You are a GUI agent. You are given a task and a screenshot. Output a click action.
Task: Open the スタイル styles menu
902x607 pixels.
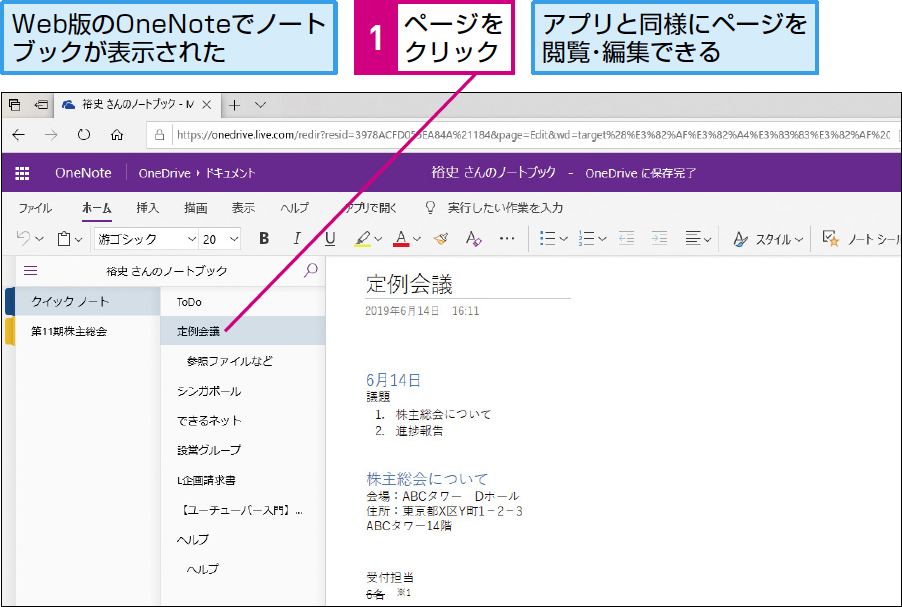768,239
